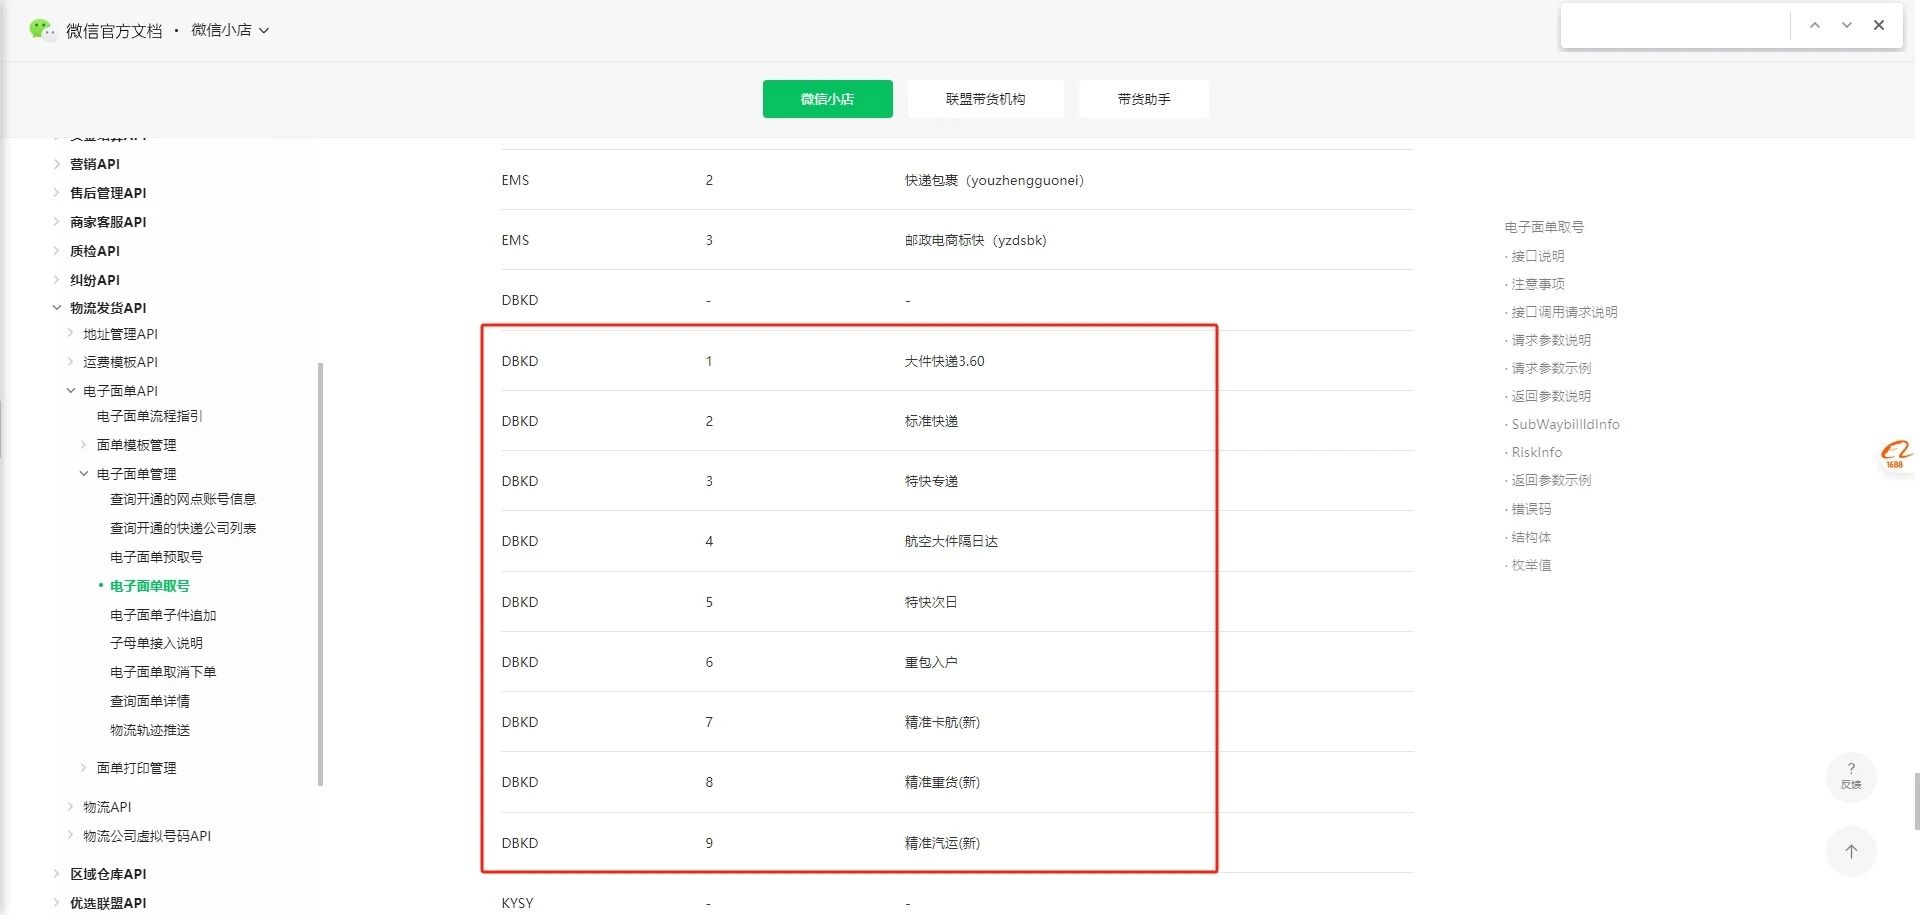This screenshot has width=1920, height=915.
Task: Open 电子面单取消下单 page
Action: [163, 672]
